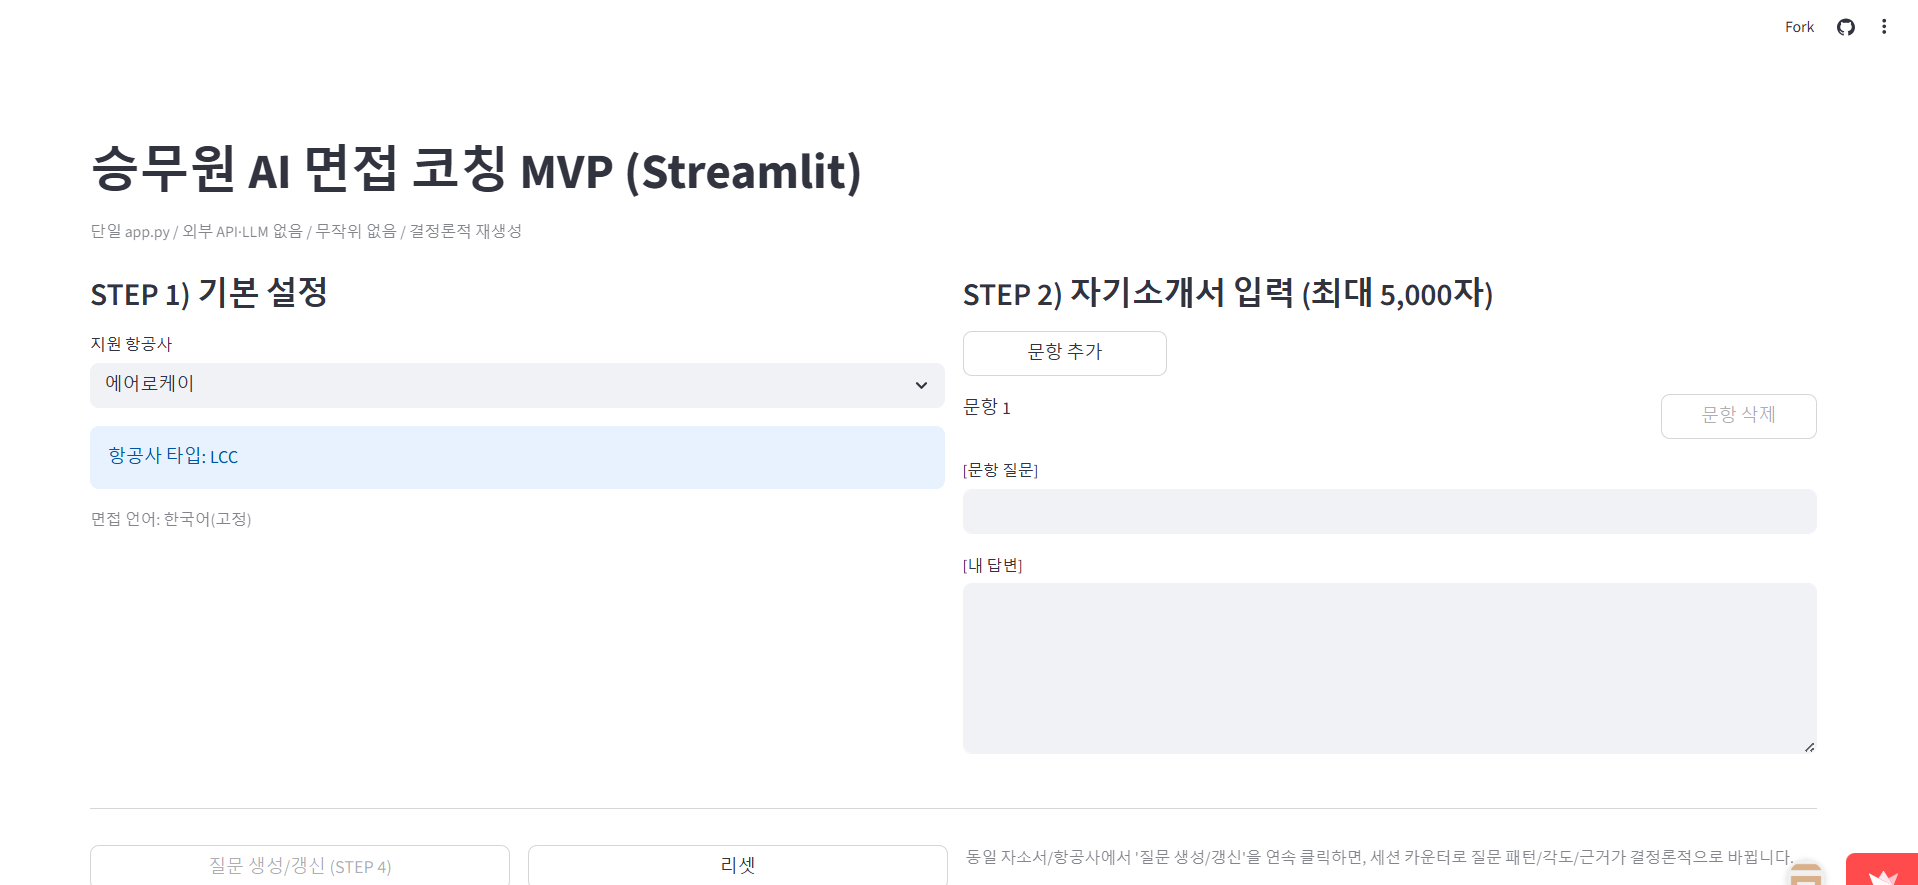Click the 문항 1 label
The width and height of the screenshot is (1918, 885).
(986, 407)
